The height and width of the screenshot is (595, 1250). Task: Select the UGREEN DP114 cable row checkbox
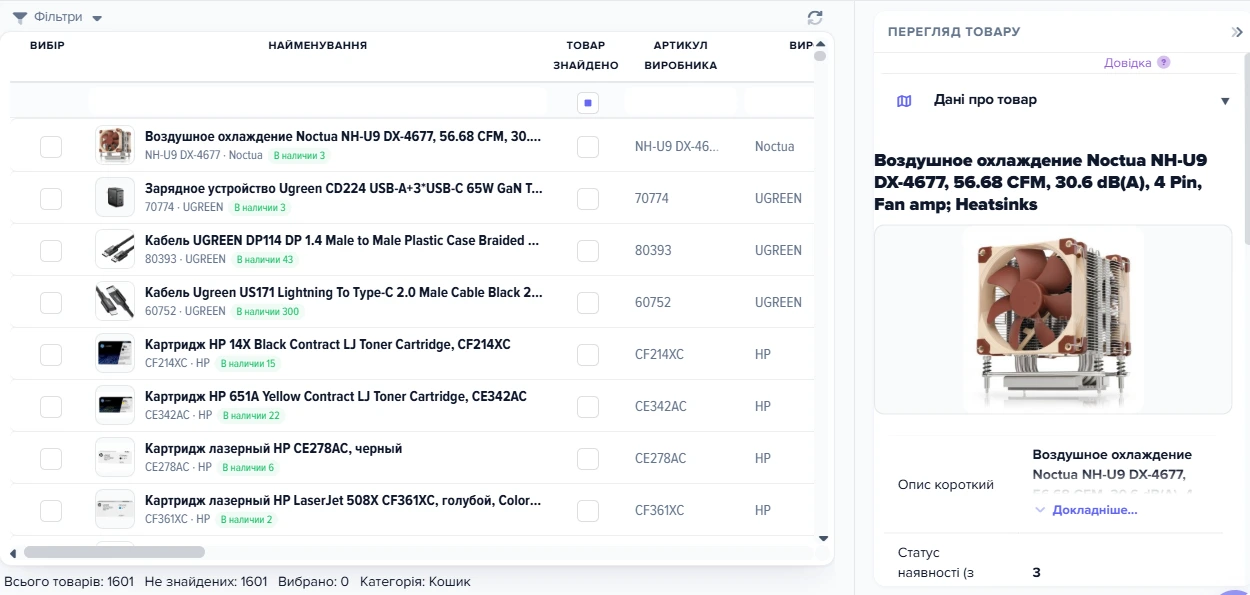pyautogui.click(x=51, y=251)
